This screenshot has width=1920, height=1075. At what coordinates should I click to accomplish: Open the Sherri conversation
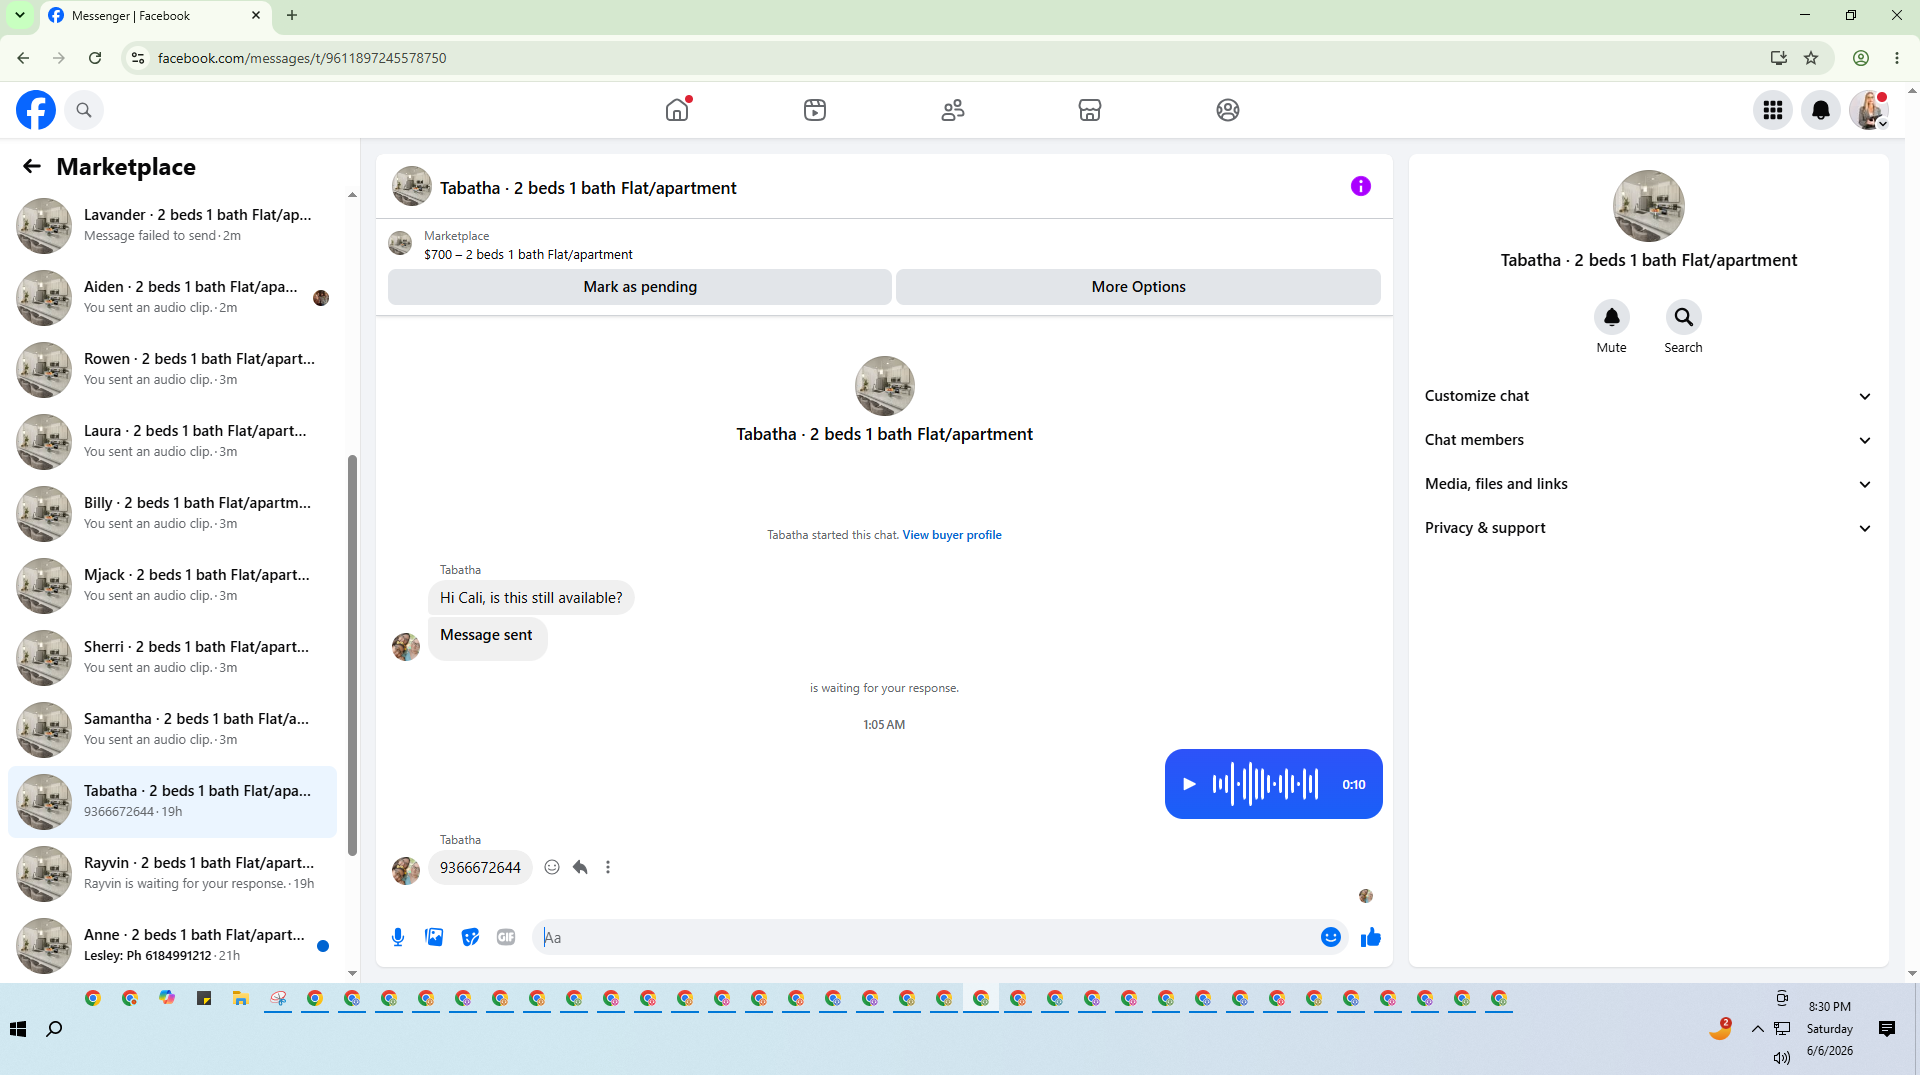[x=172, y=657]
